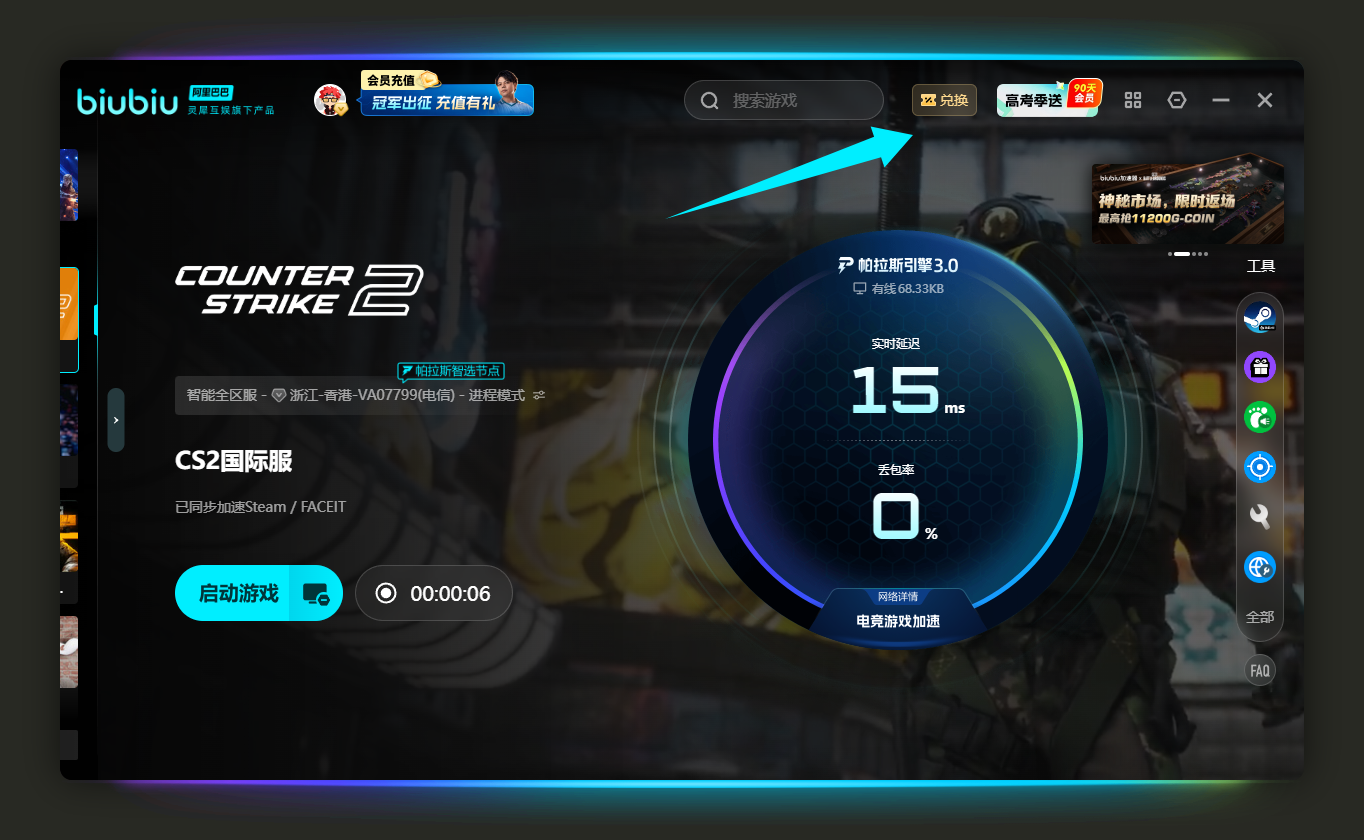Click the 有线 68.33KB status text
The width and height of the screenshot is (1364, 840).
(898, 289)
